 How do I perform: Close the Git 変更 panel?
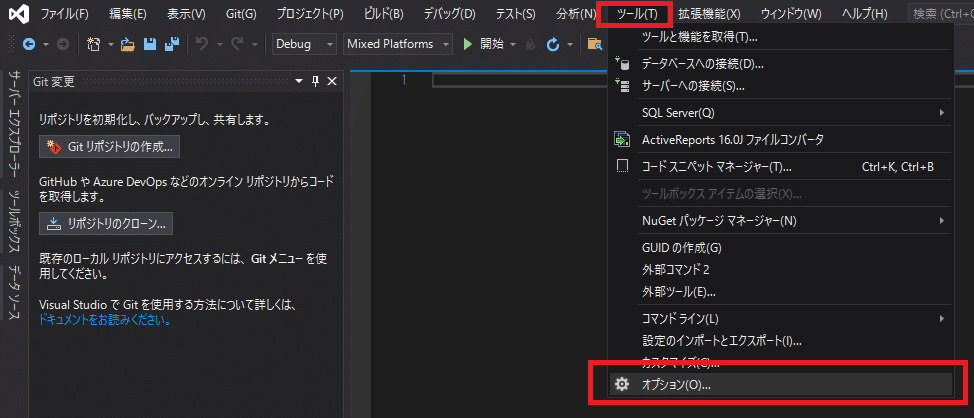point(332,81)
